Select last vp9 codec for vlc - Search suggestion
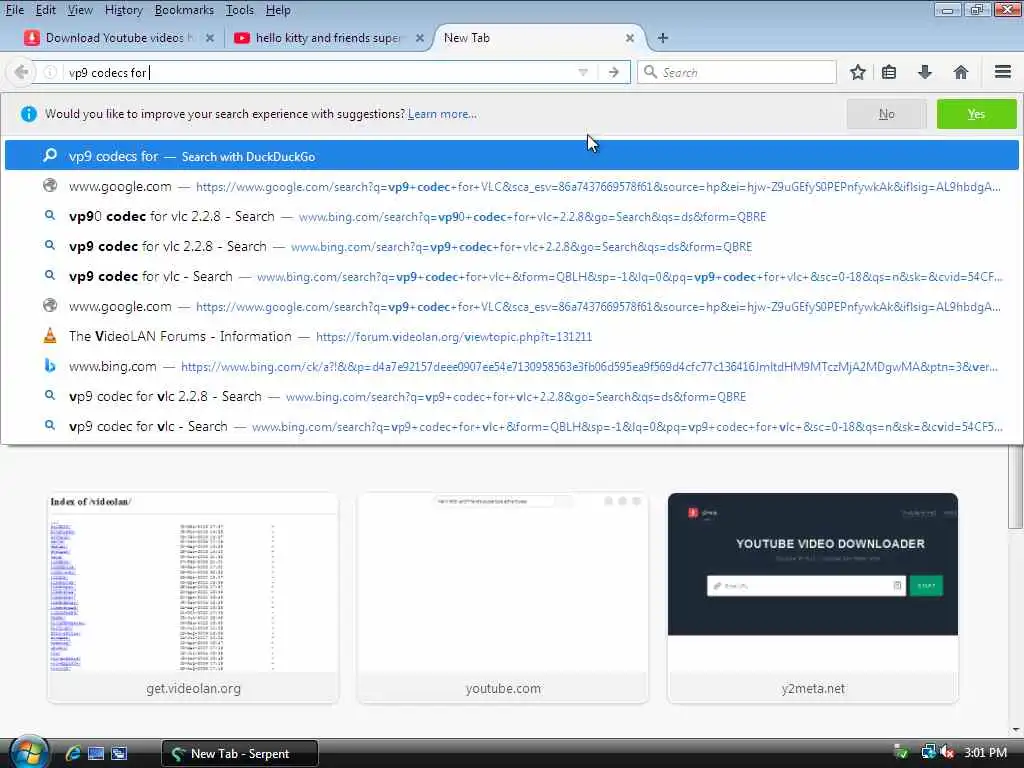This screenshot has height=768, width=1024. click(x=511, y=426)
